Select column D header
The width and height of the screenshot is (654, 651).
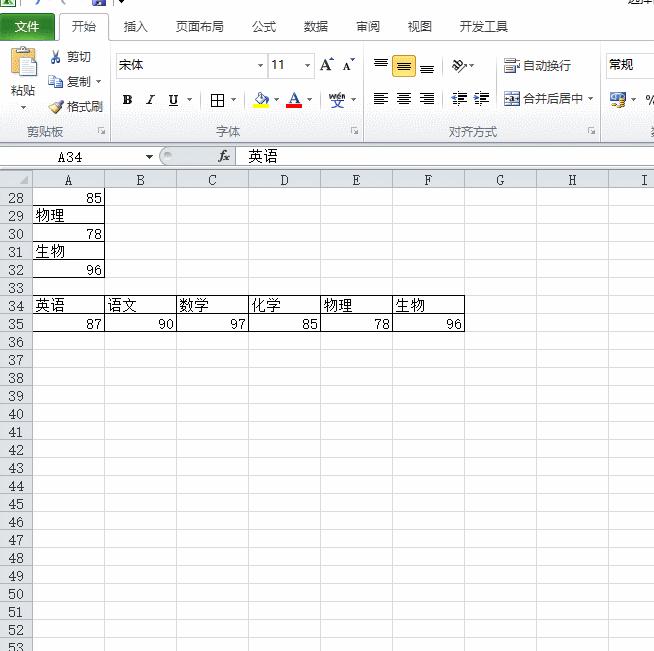pos(284,180)
